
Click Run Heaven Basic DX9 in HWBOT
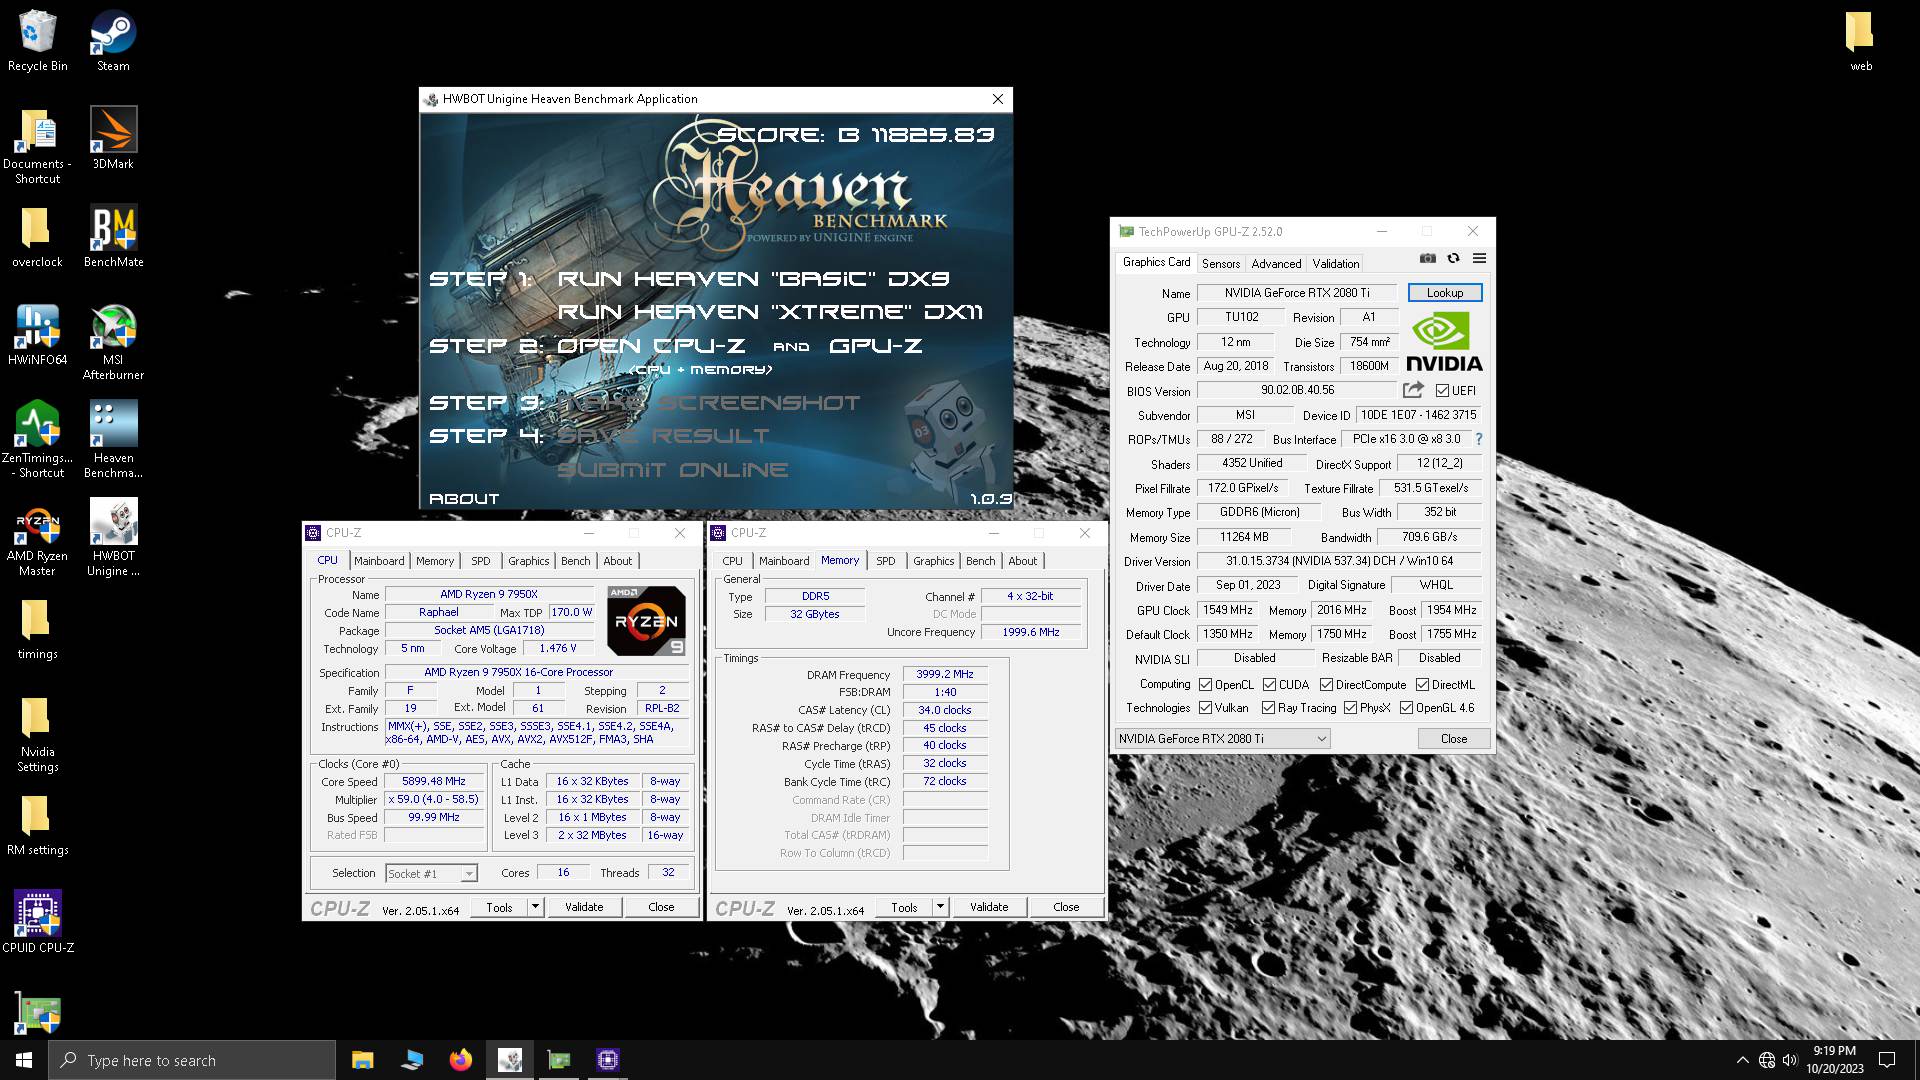(x=753, y=279)
